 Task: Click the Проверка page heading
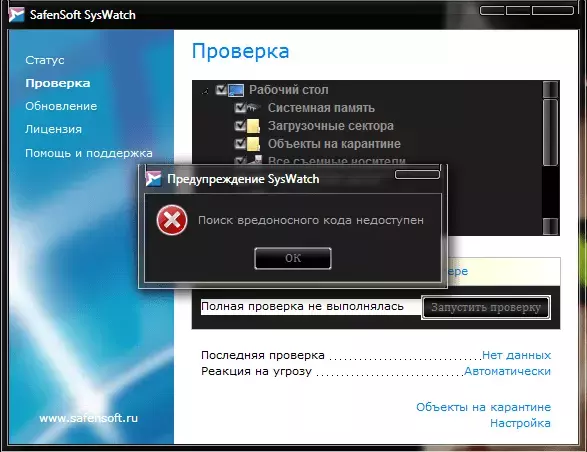(x=240, y=51)
